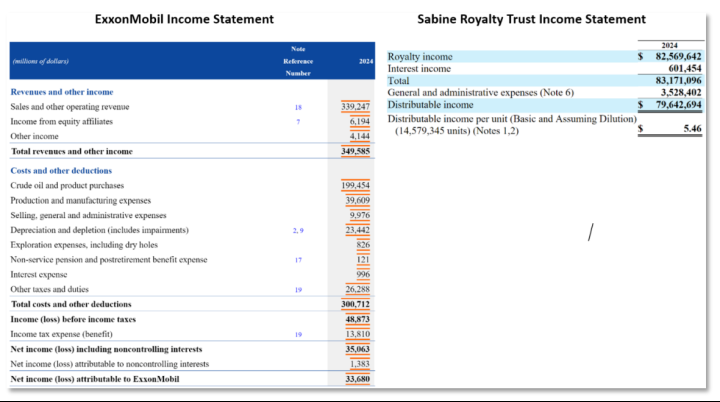Open note reference 18 link

point(298,107)
